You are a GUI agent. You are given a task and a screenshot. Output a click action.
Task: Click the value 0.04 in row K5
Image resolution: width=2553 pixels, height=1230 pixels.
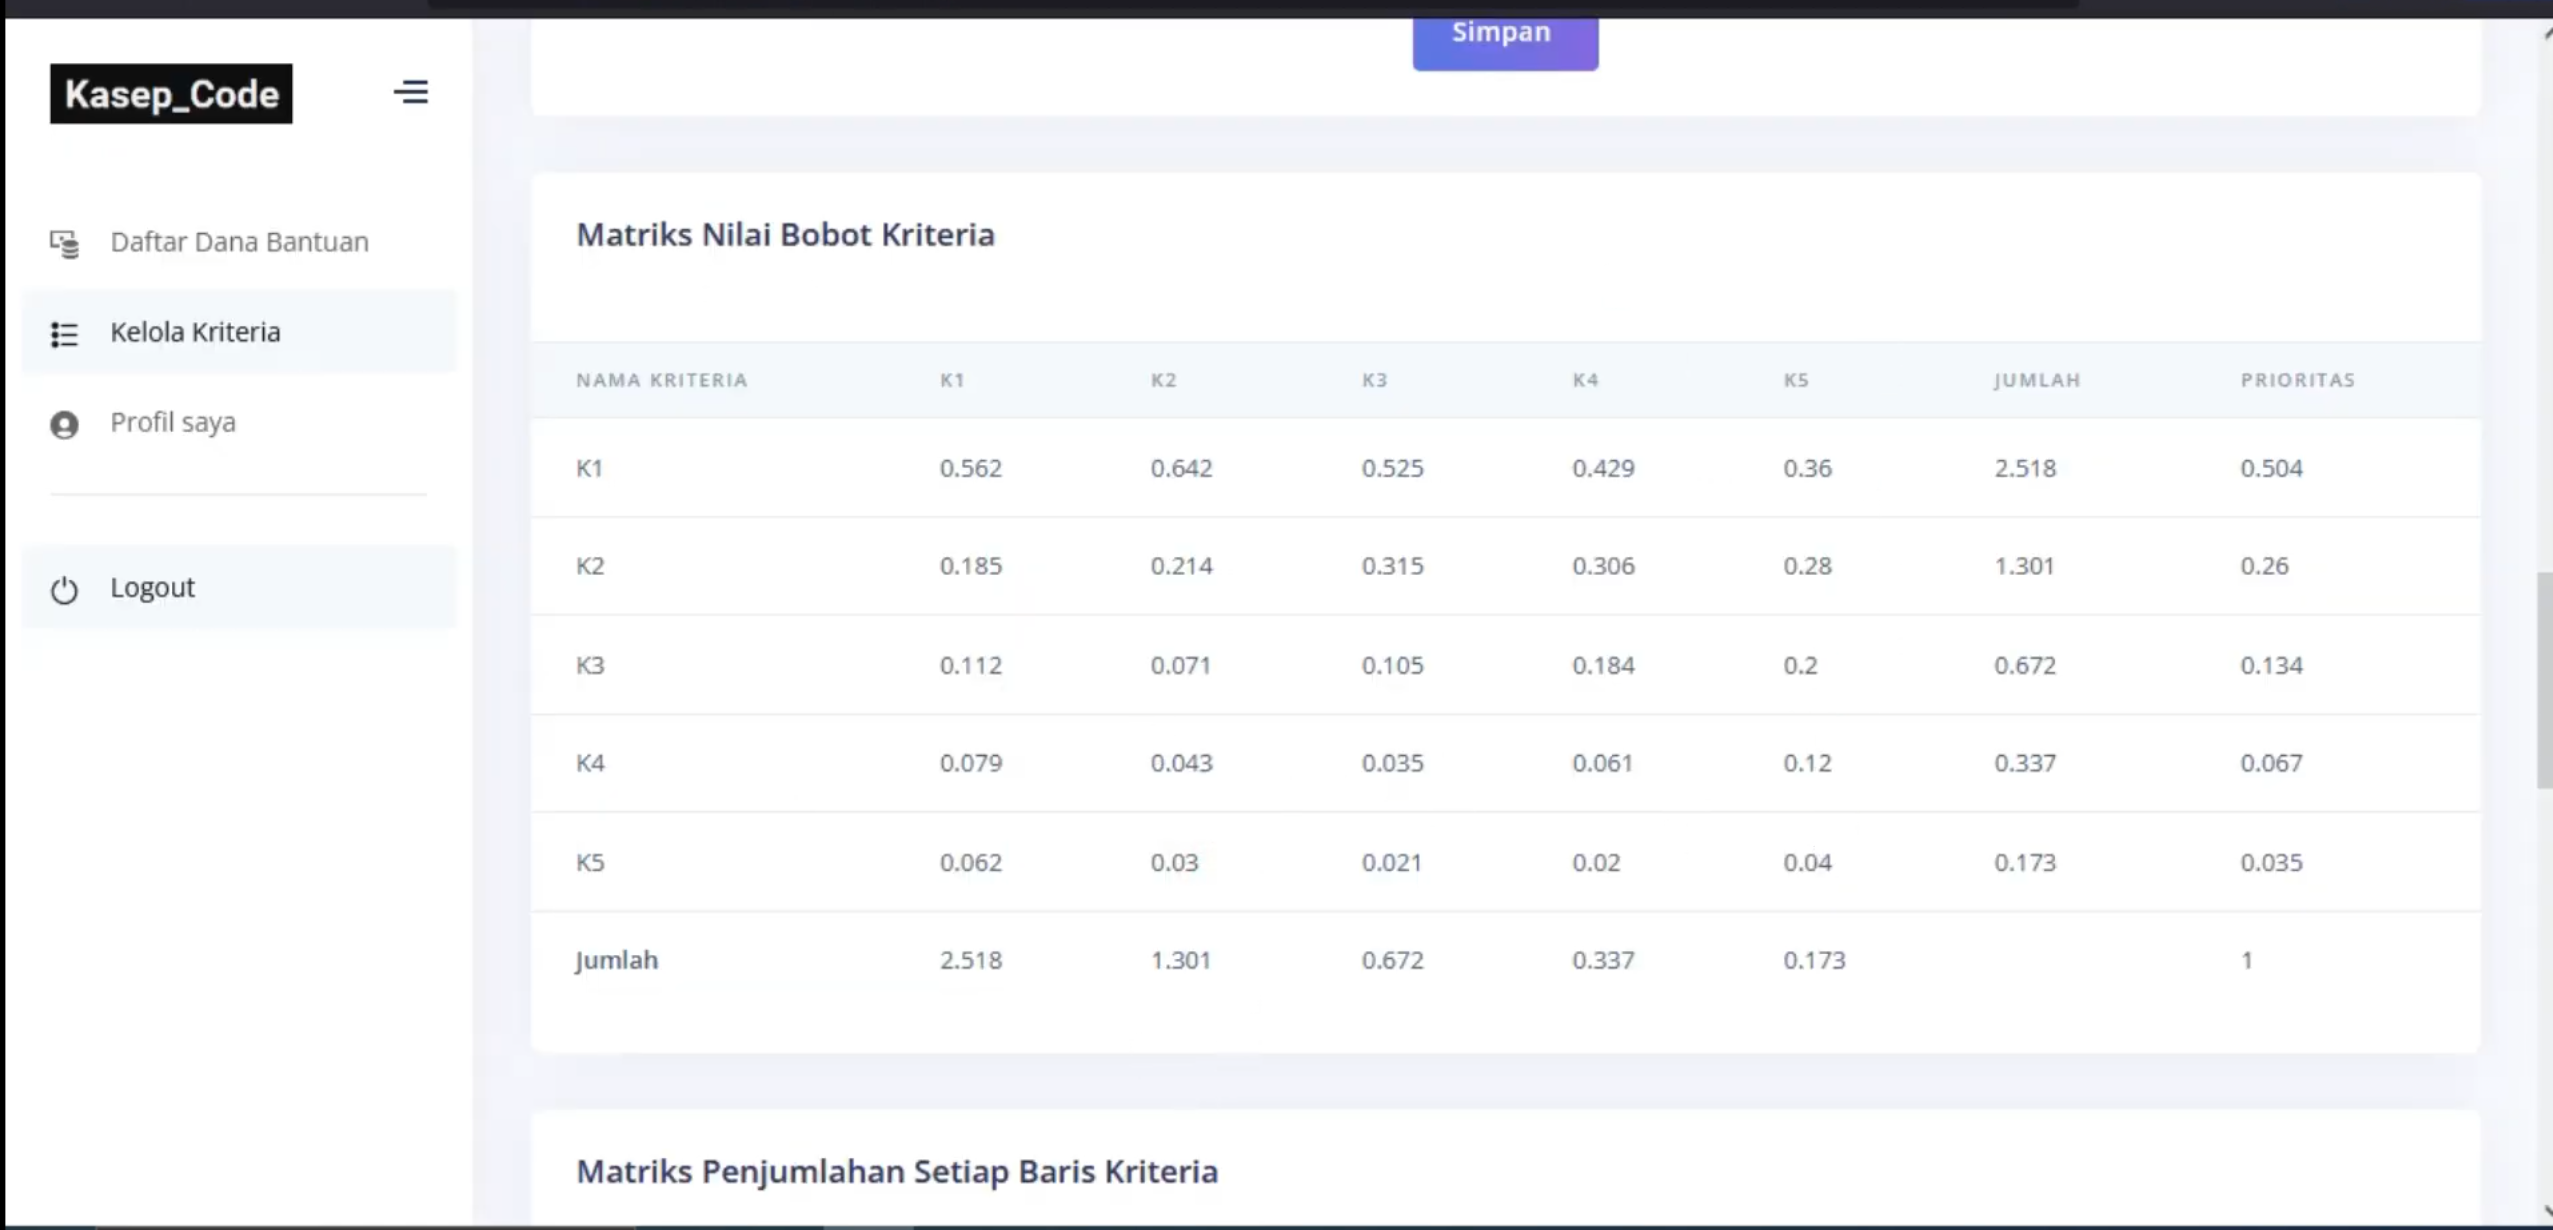click(x=1807, y=862)
